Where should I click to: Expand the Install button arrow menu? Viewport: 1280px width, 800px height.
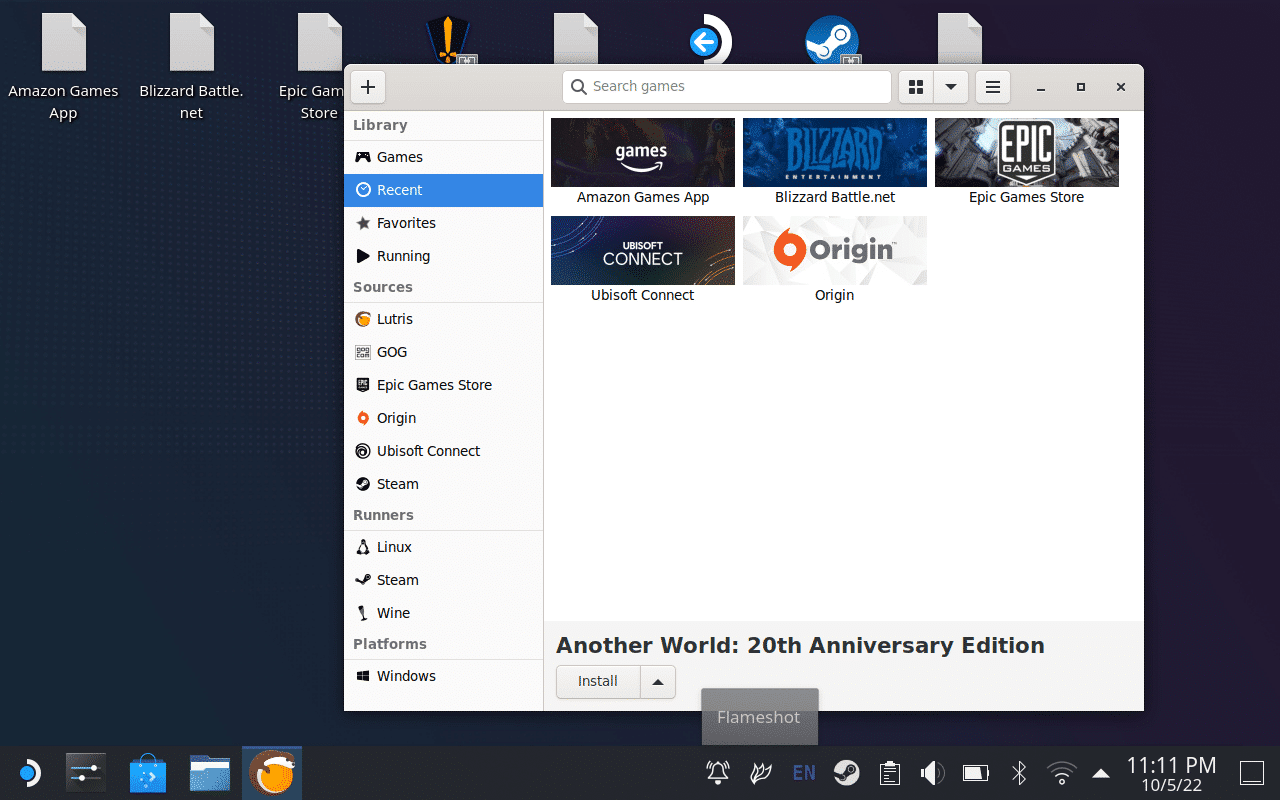658,682
